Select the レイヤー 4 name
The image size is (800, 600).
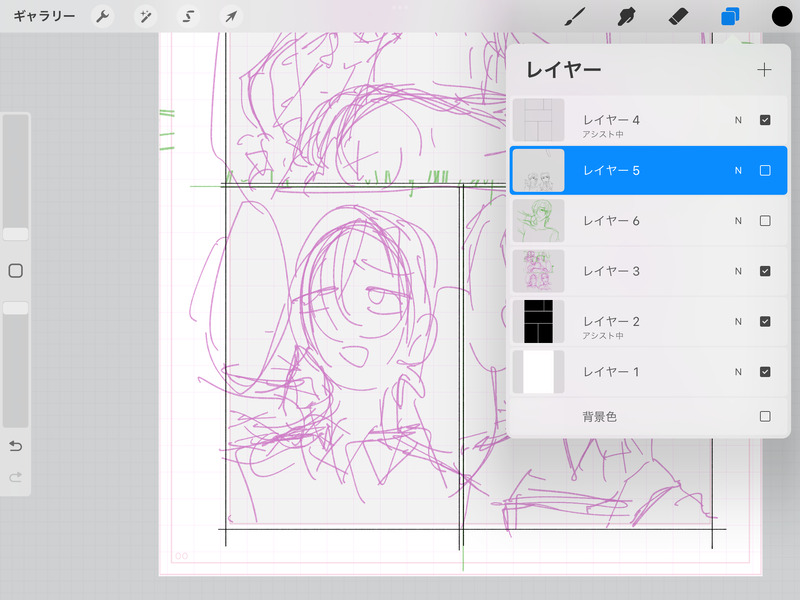coord(611,120)
